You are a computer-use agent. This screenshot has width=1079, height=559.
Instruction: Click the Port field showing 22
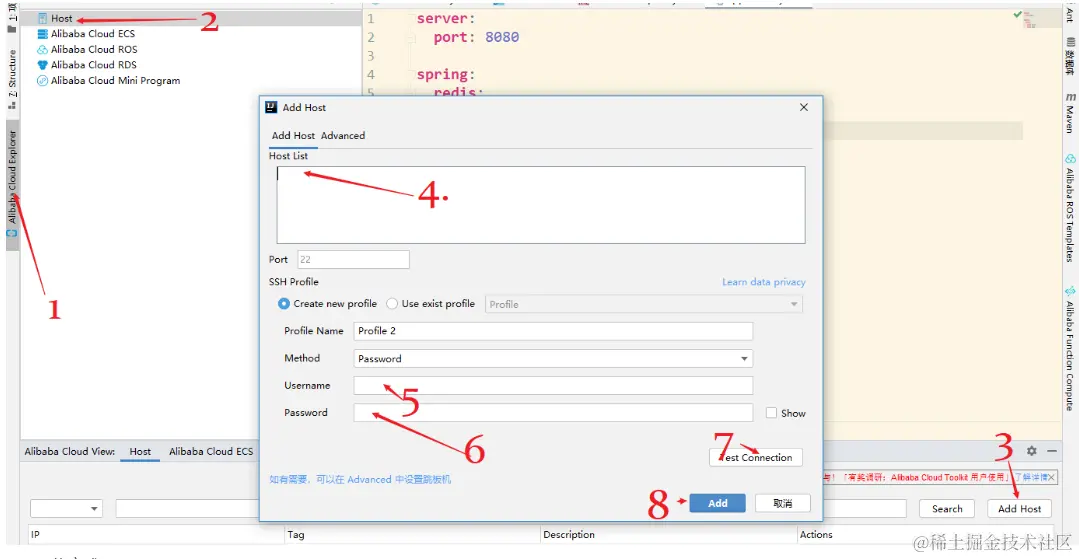coord(353,260)
